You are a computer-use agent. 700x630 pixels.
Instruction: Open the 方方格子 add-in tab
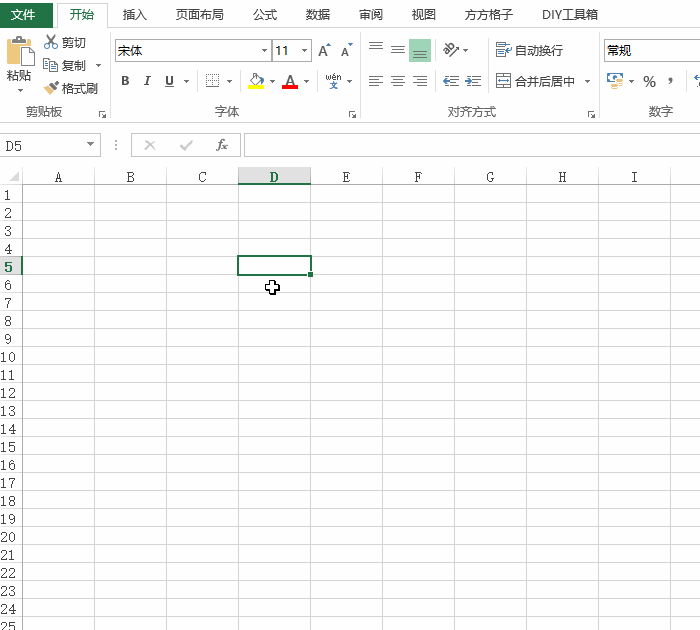pyautogui.click(x=488, y=15)
